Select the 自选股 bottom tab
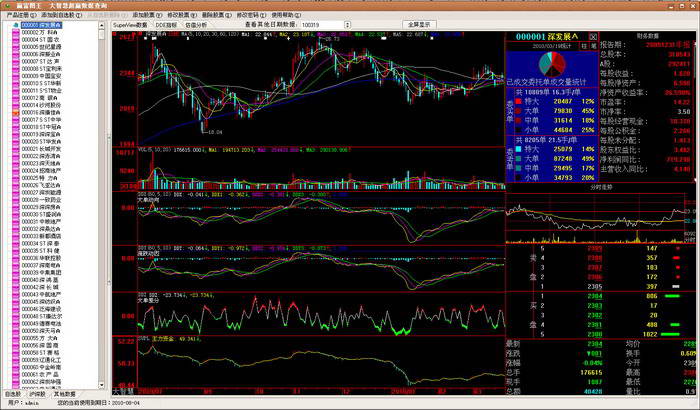 point(12,394)
